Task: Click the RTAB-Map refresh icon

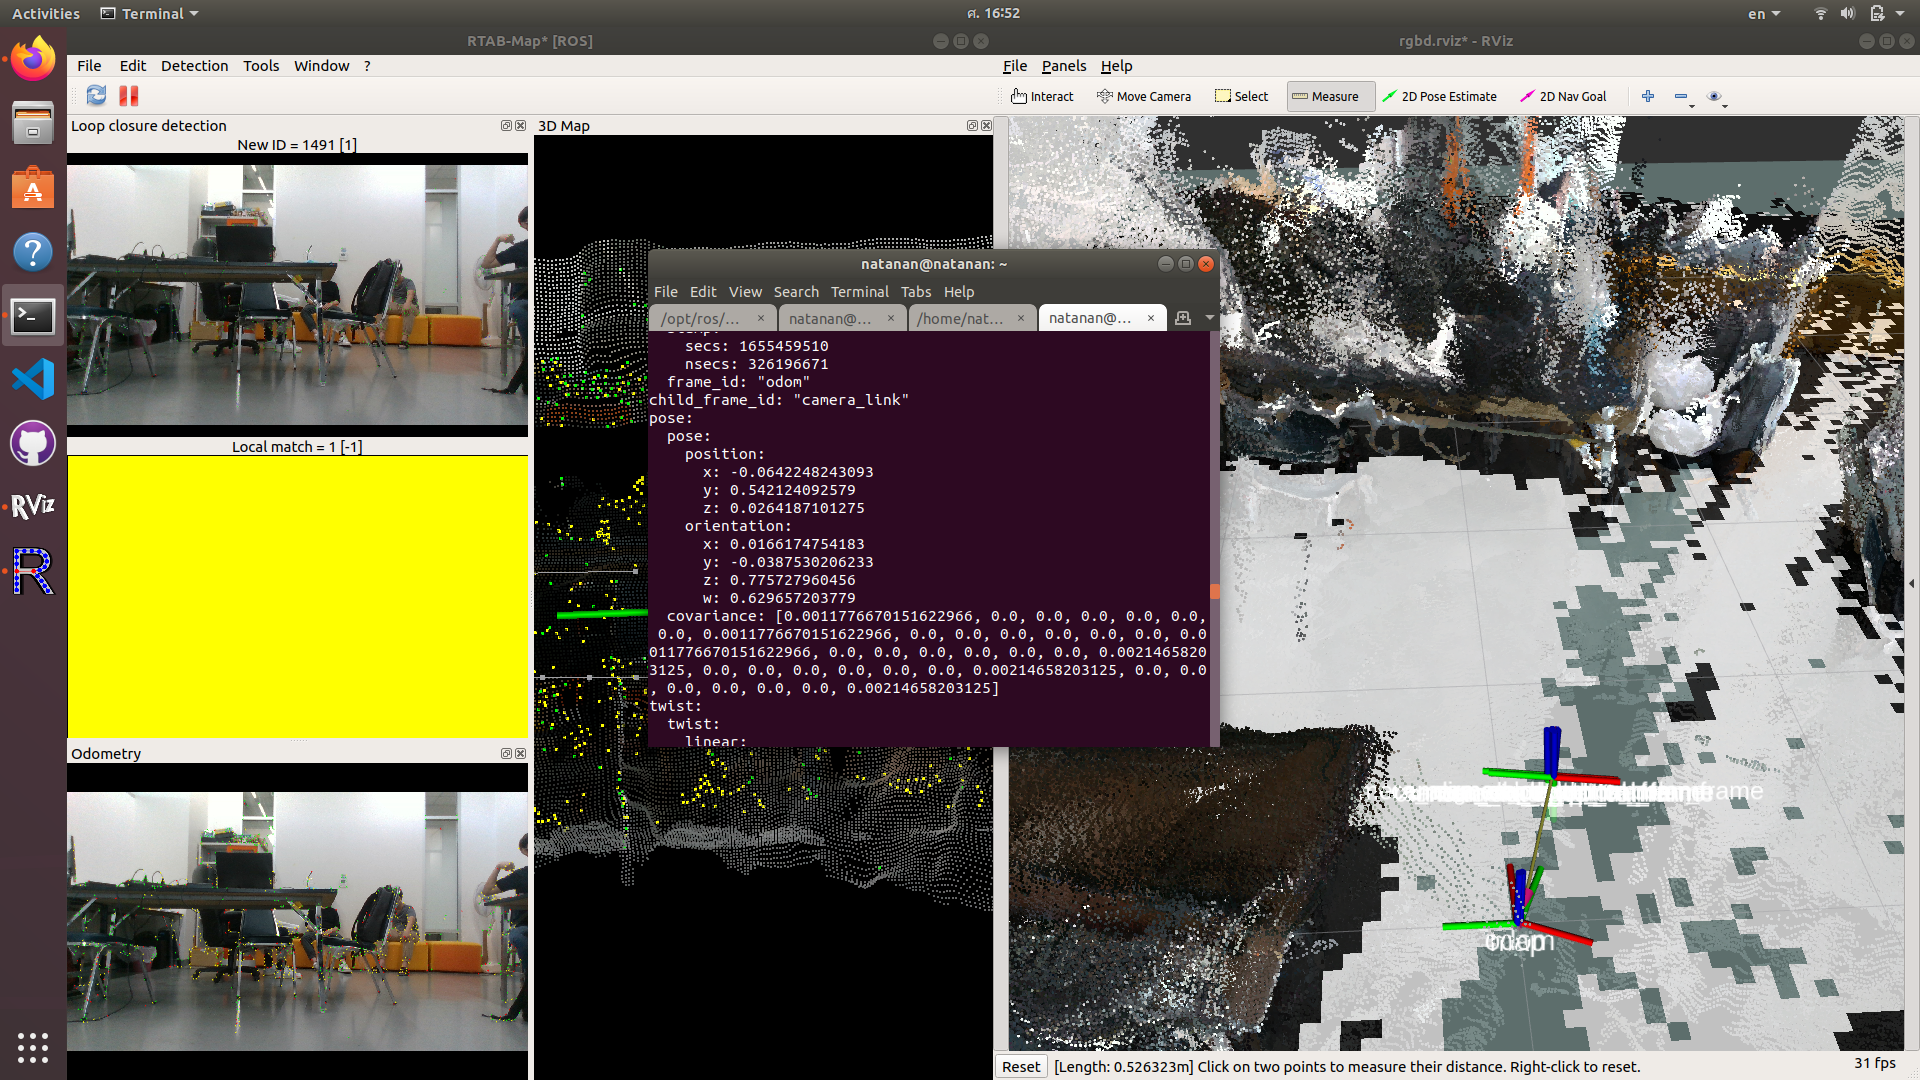Action: pyautogui.click(x=96, y=95)
